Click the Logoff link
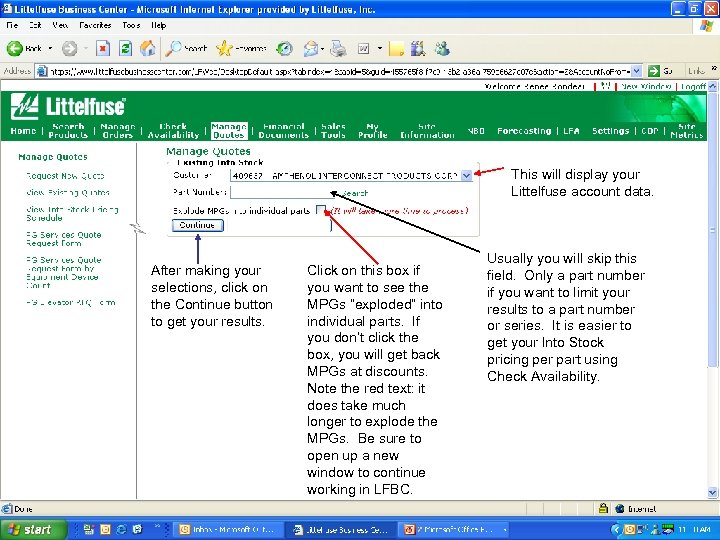The width and height of the screenshot is (720, 540). click(693, 86)
